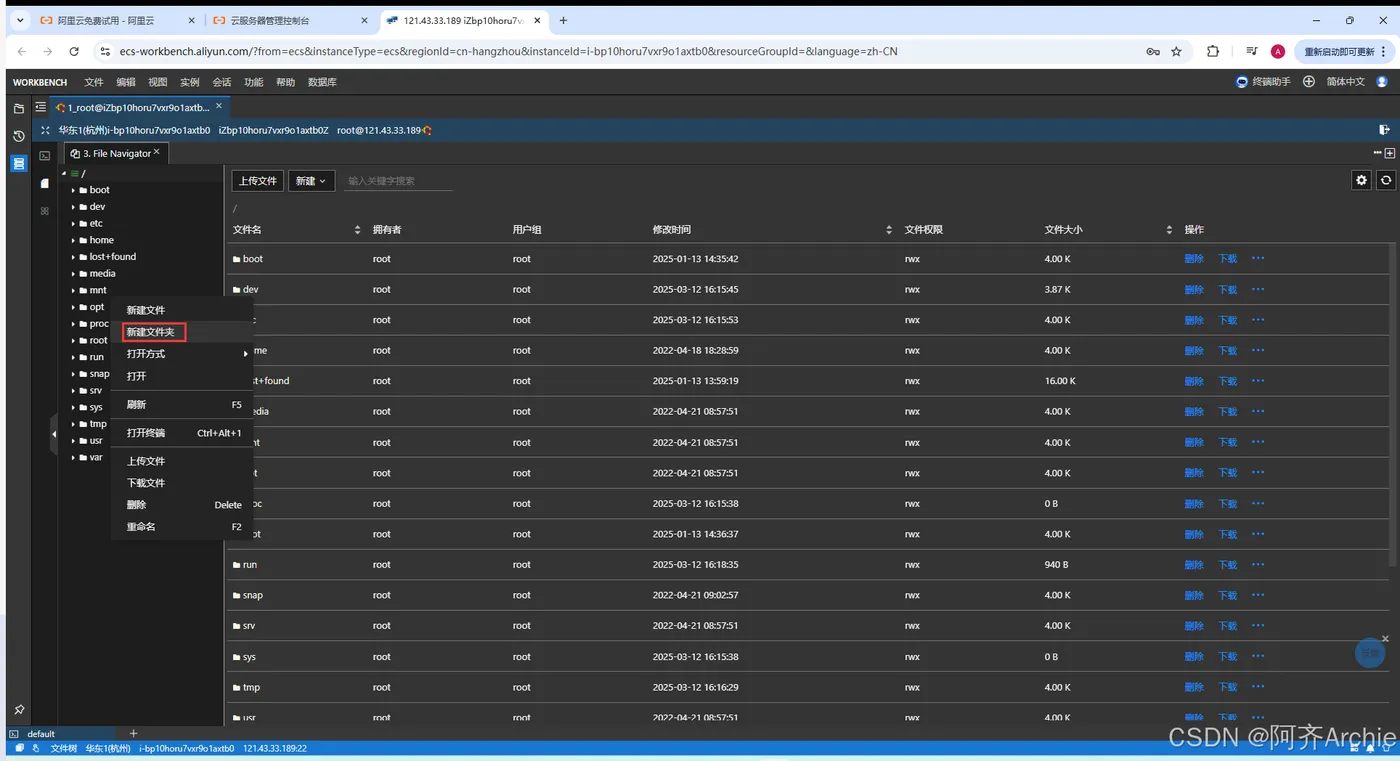Open the user account avatar in Workbench header
Image resolution: width=1400 pixels, height=761 pixels.
[x=1384, y=82]
